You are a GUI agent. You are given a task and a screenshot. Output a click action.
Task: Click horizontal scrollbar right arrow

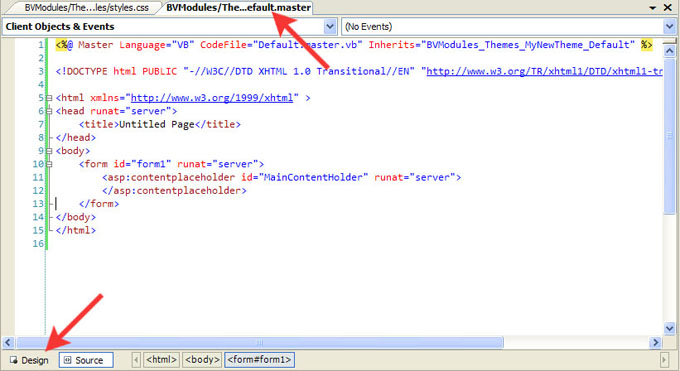coord(655,342)
